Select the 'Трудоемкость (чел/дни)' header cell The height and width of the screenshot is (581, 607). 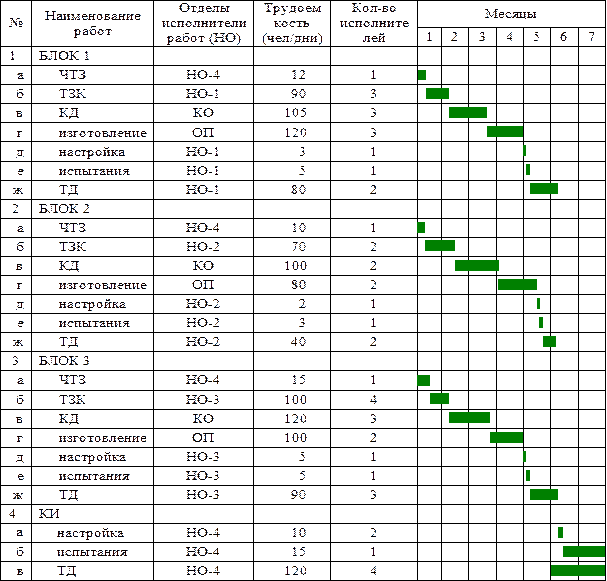click(292, 23)
